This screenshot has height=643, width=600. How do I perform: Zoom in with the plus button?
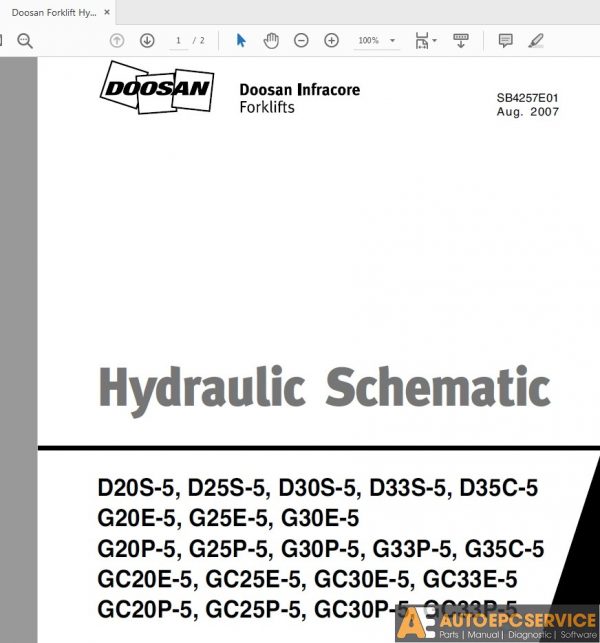(x=331, y=41)
